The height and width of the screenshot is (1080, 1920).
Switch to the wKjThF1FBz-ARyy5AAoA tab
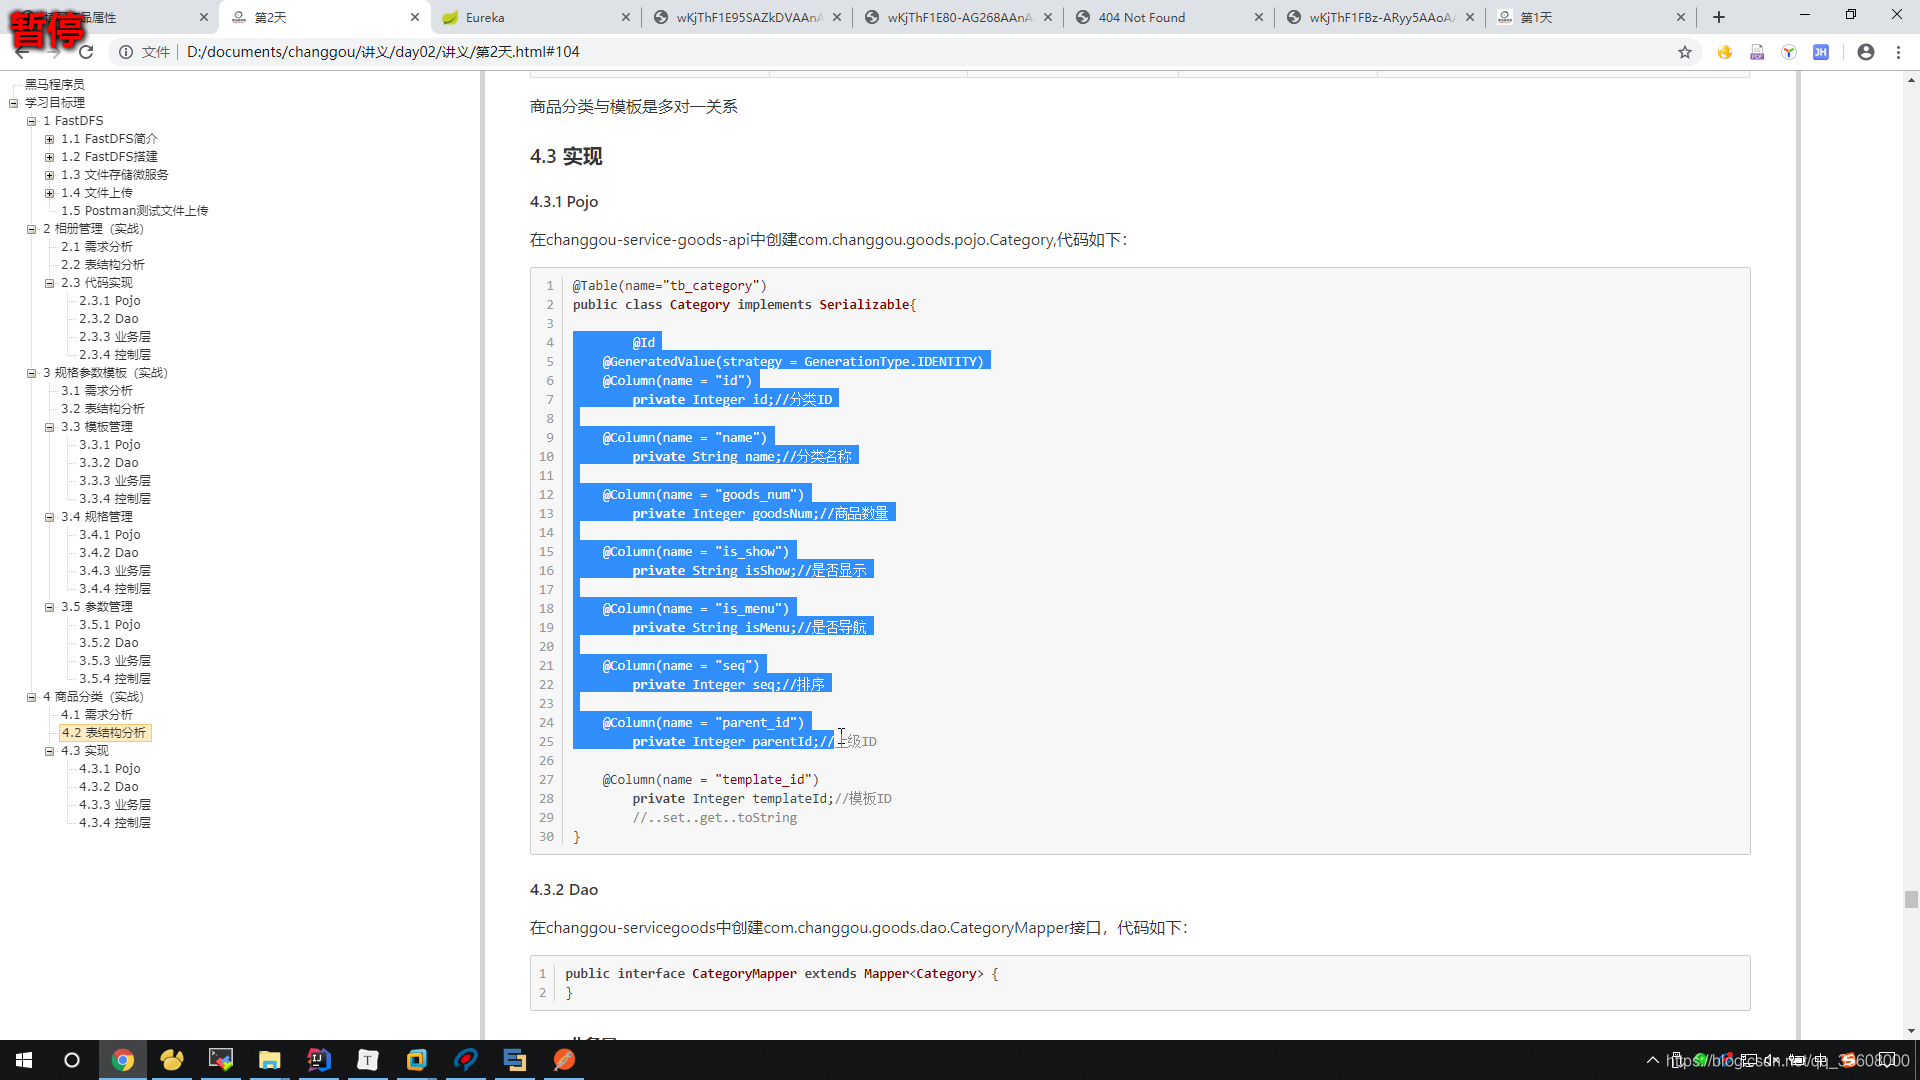pyautogui.click(x=1381, y=17)
